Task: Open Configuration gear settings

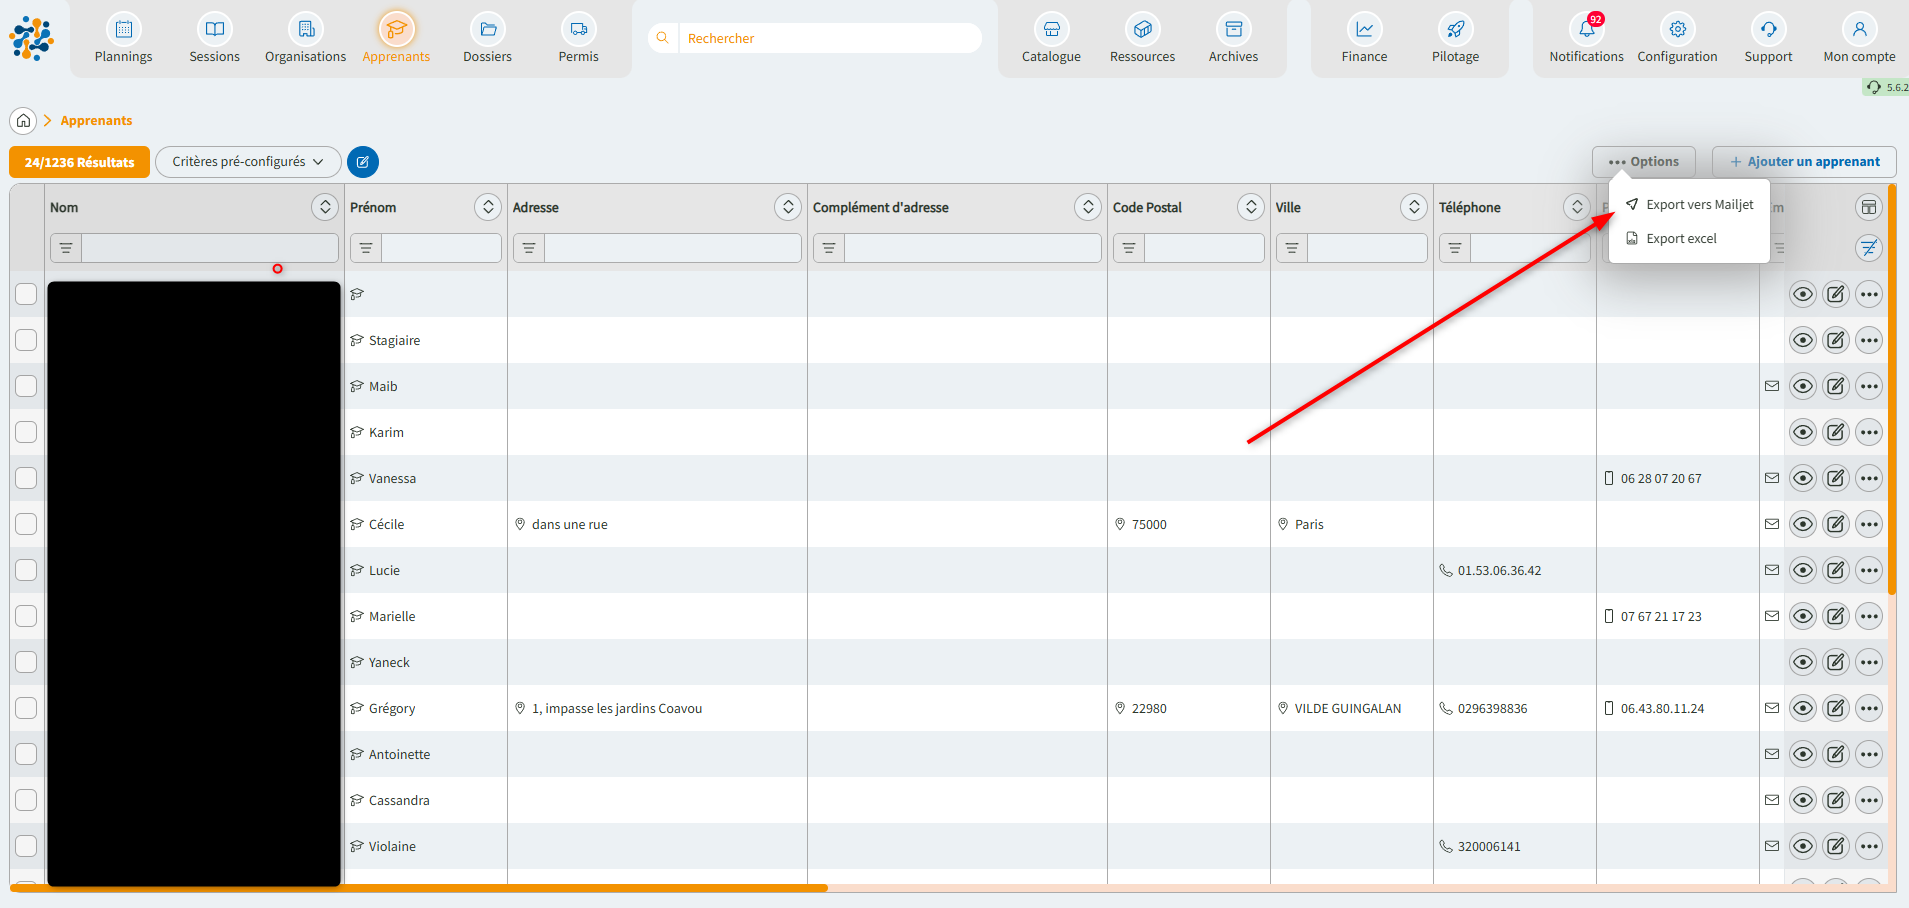Action: pos(1677,30)
